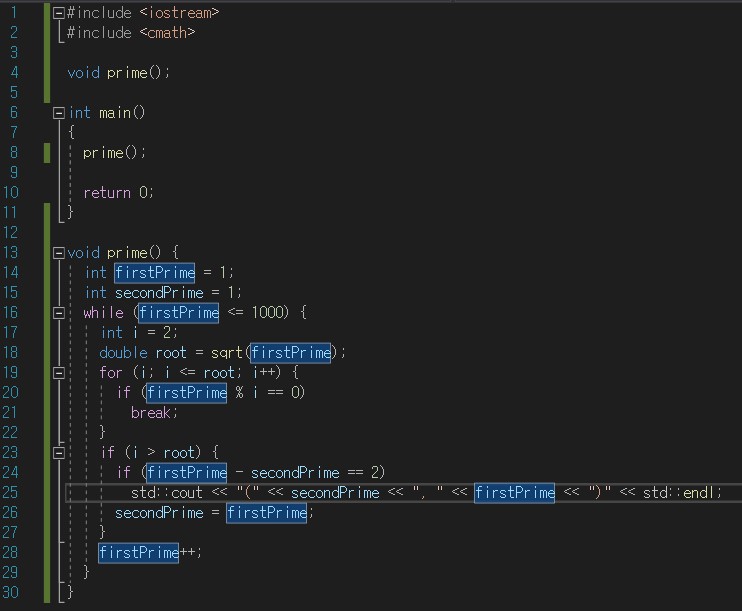Click the 'for' keyword on line 19
742x611 pixels.
pos(111,373)
